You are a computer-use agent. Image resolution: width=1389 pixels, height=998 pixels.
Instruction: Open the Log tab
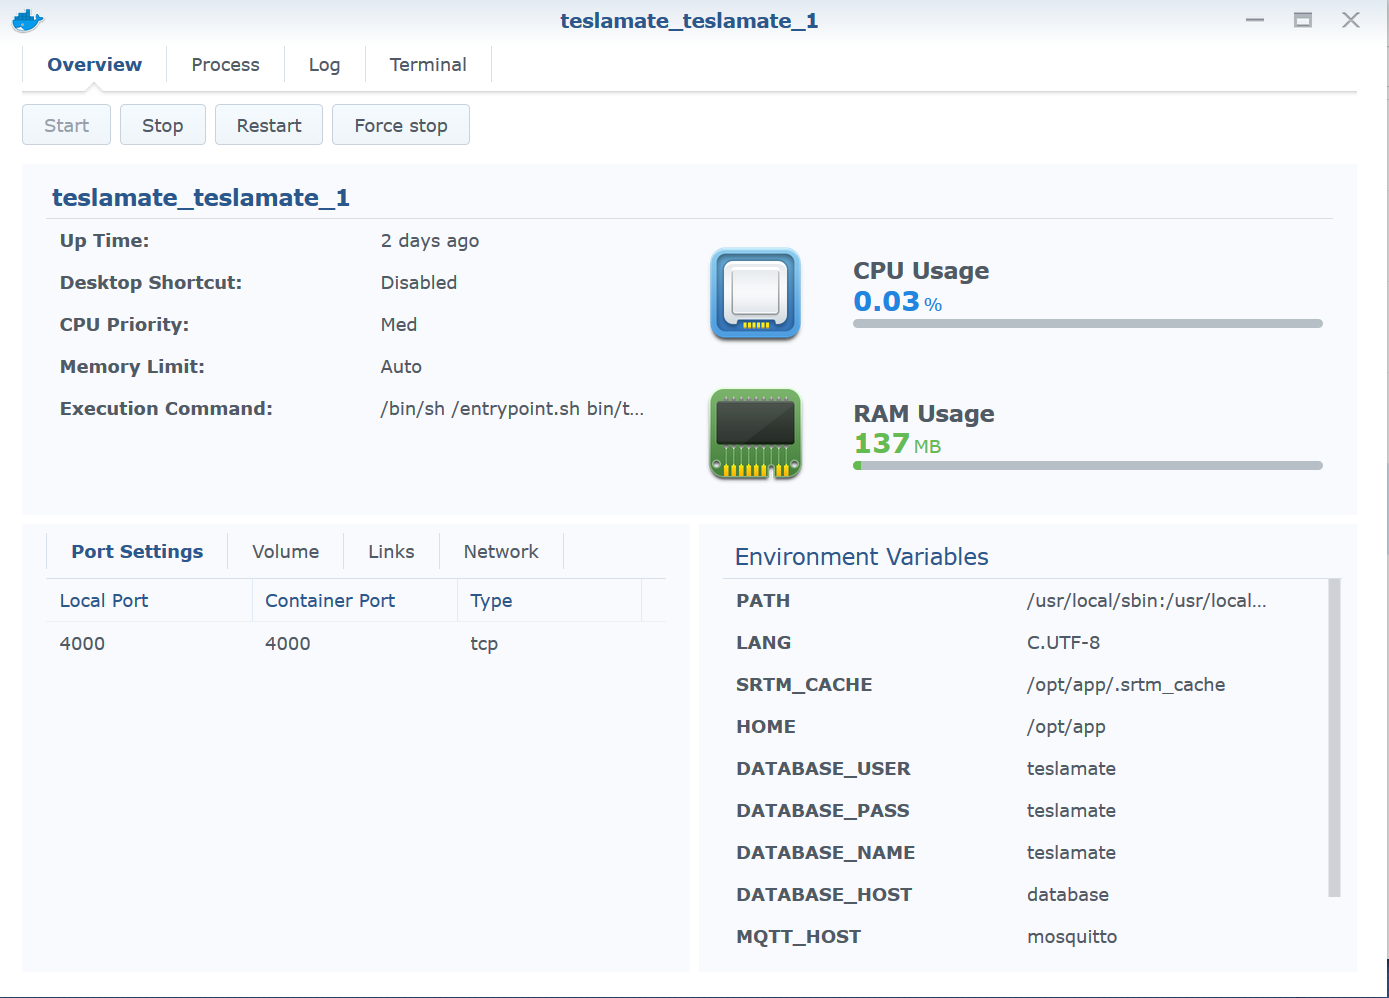point(324,65)
